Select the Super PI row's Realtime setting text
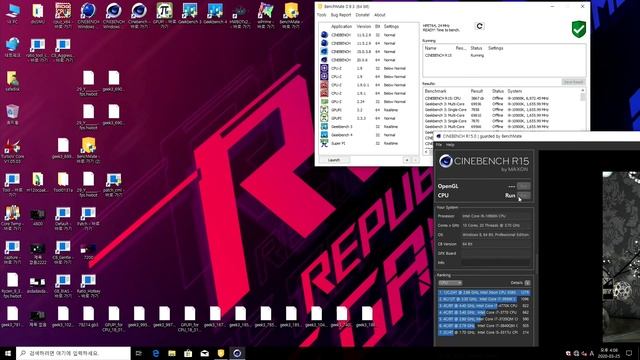The width and height of the screenshot is (640, 360). click(391, 143)
